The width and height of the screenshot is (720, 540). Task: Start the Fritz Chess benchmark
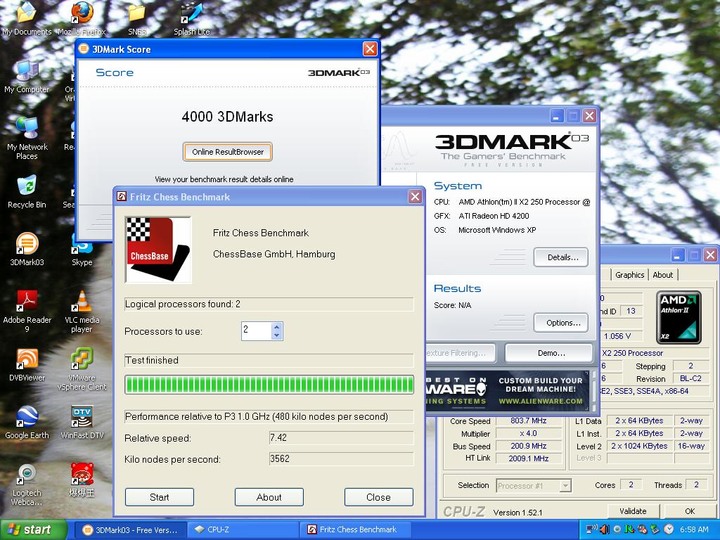[x=159, y=497]
